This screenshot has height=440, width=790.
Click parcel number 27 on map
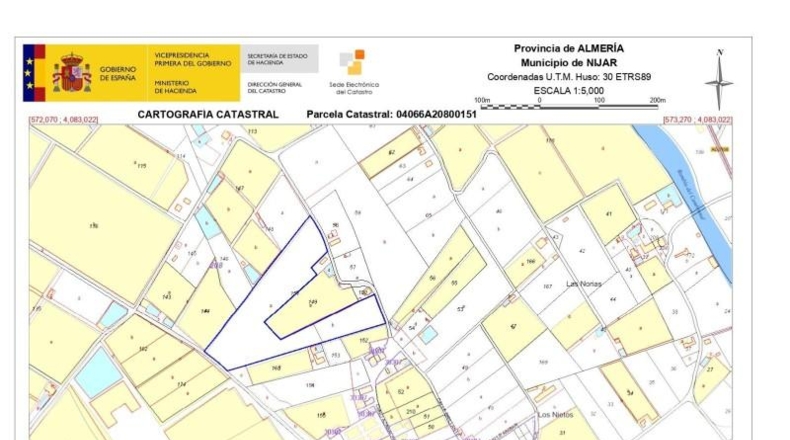[x=711, y=369]
